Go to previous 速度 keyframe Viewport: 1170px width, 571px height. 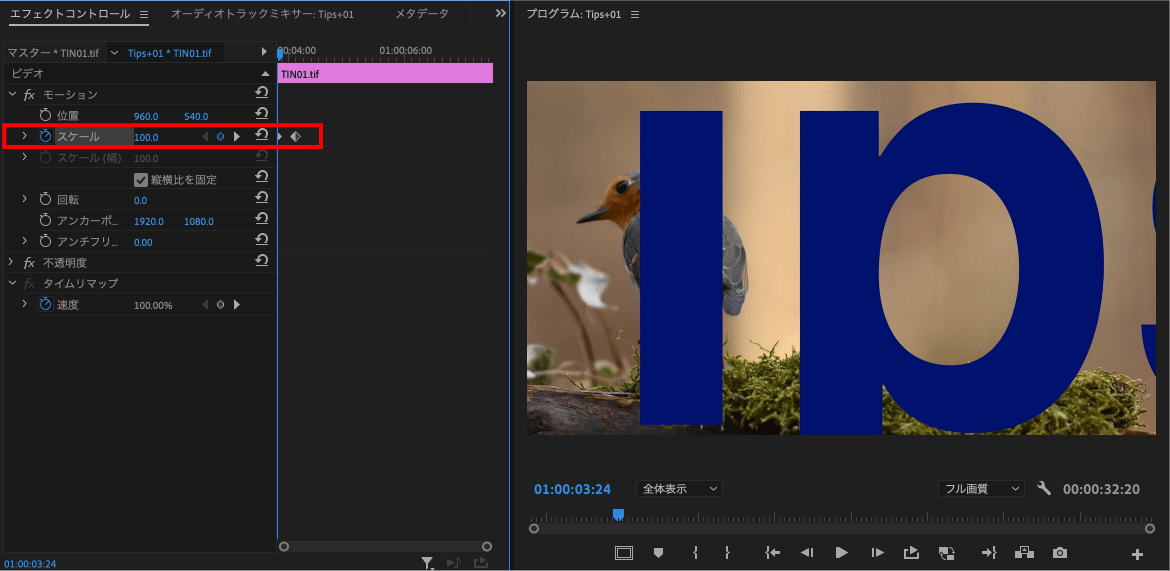[x=205, y=305]
